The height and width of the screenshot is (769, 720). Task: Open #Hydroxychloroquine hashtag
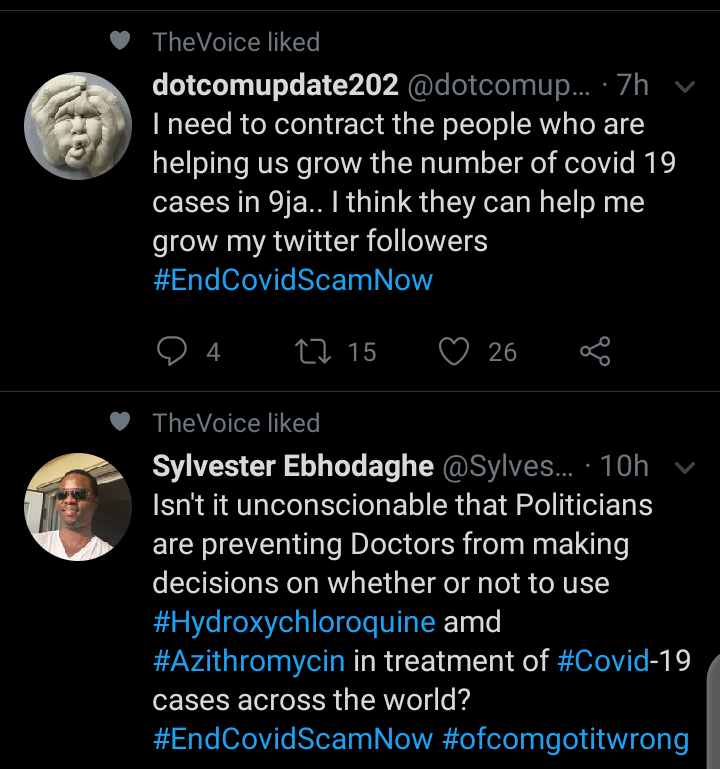(x=294, y=622)
